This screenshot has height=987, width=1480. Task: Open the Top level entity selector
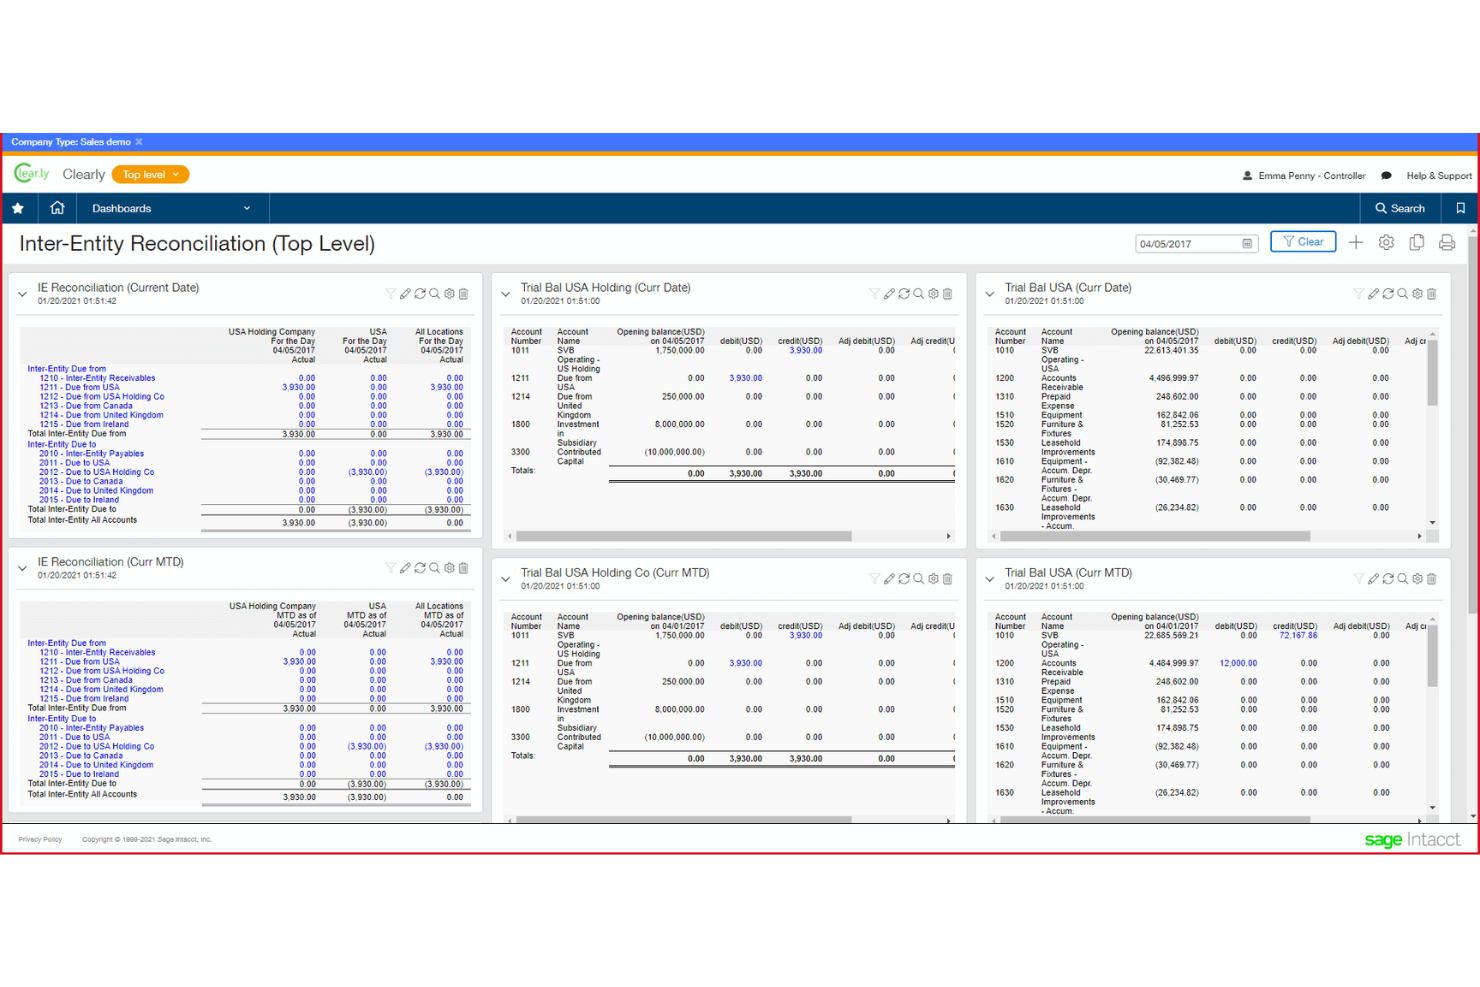pos(150,174)
